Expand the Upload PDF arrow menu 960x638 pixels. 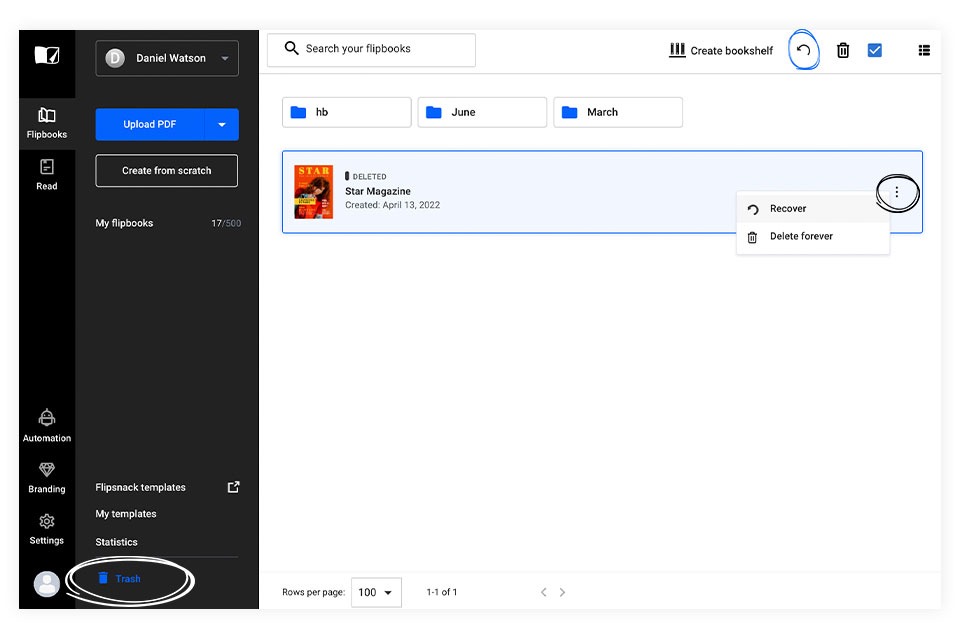[222, 124]
